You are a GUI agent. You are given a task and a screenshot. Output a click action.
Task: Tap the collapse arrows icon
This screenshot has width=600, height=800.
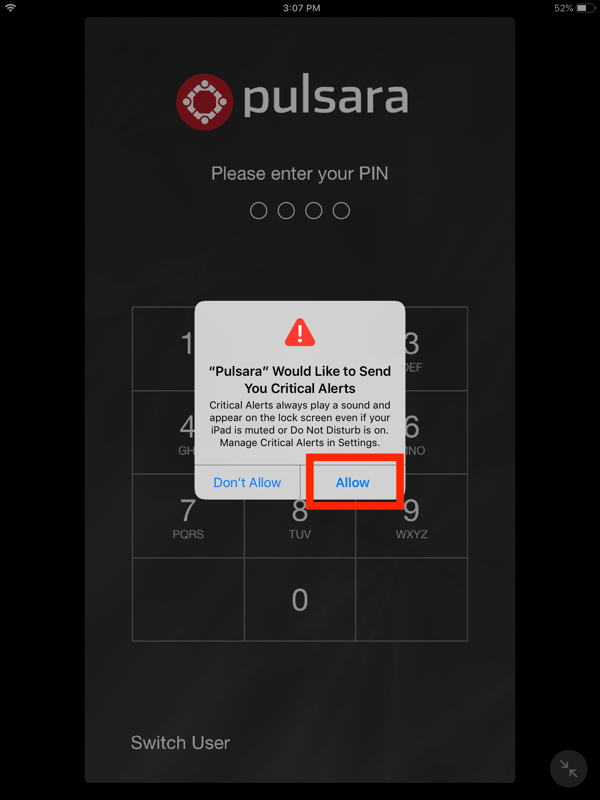(x=568, y=768)
